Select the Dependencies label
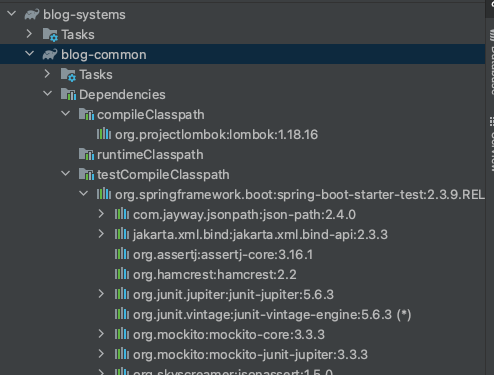The height and width of the screenshot is (375, 494). (x=122, y=95)
